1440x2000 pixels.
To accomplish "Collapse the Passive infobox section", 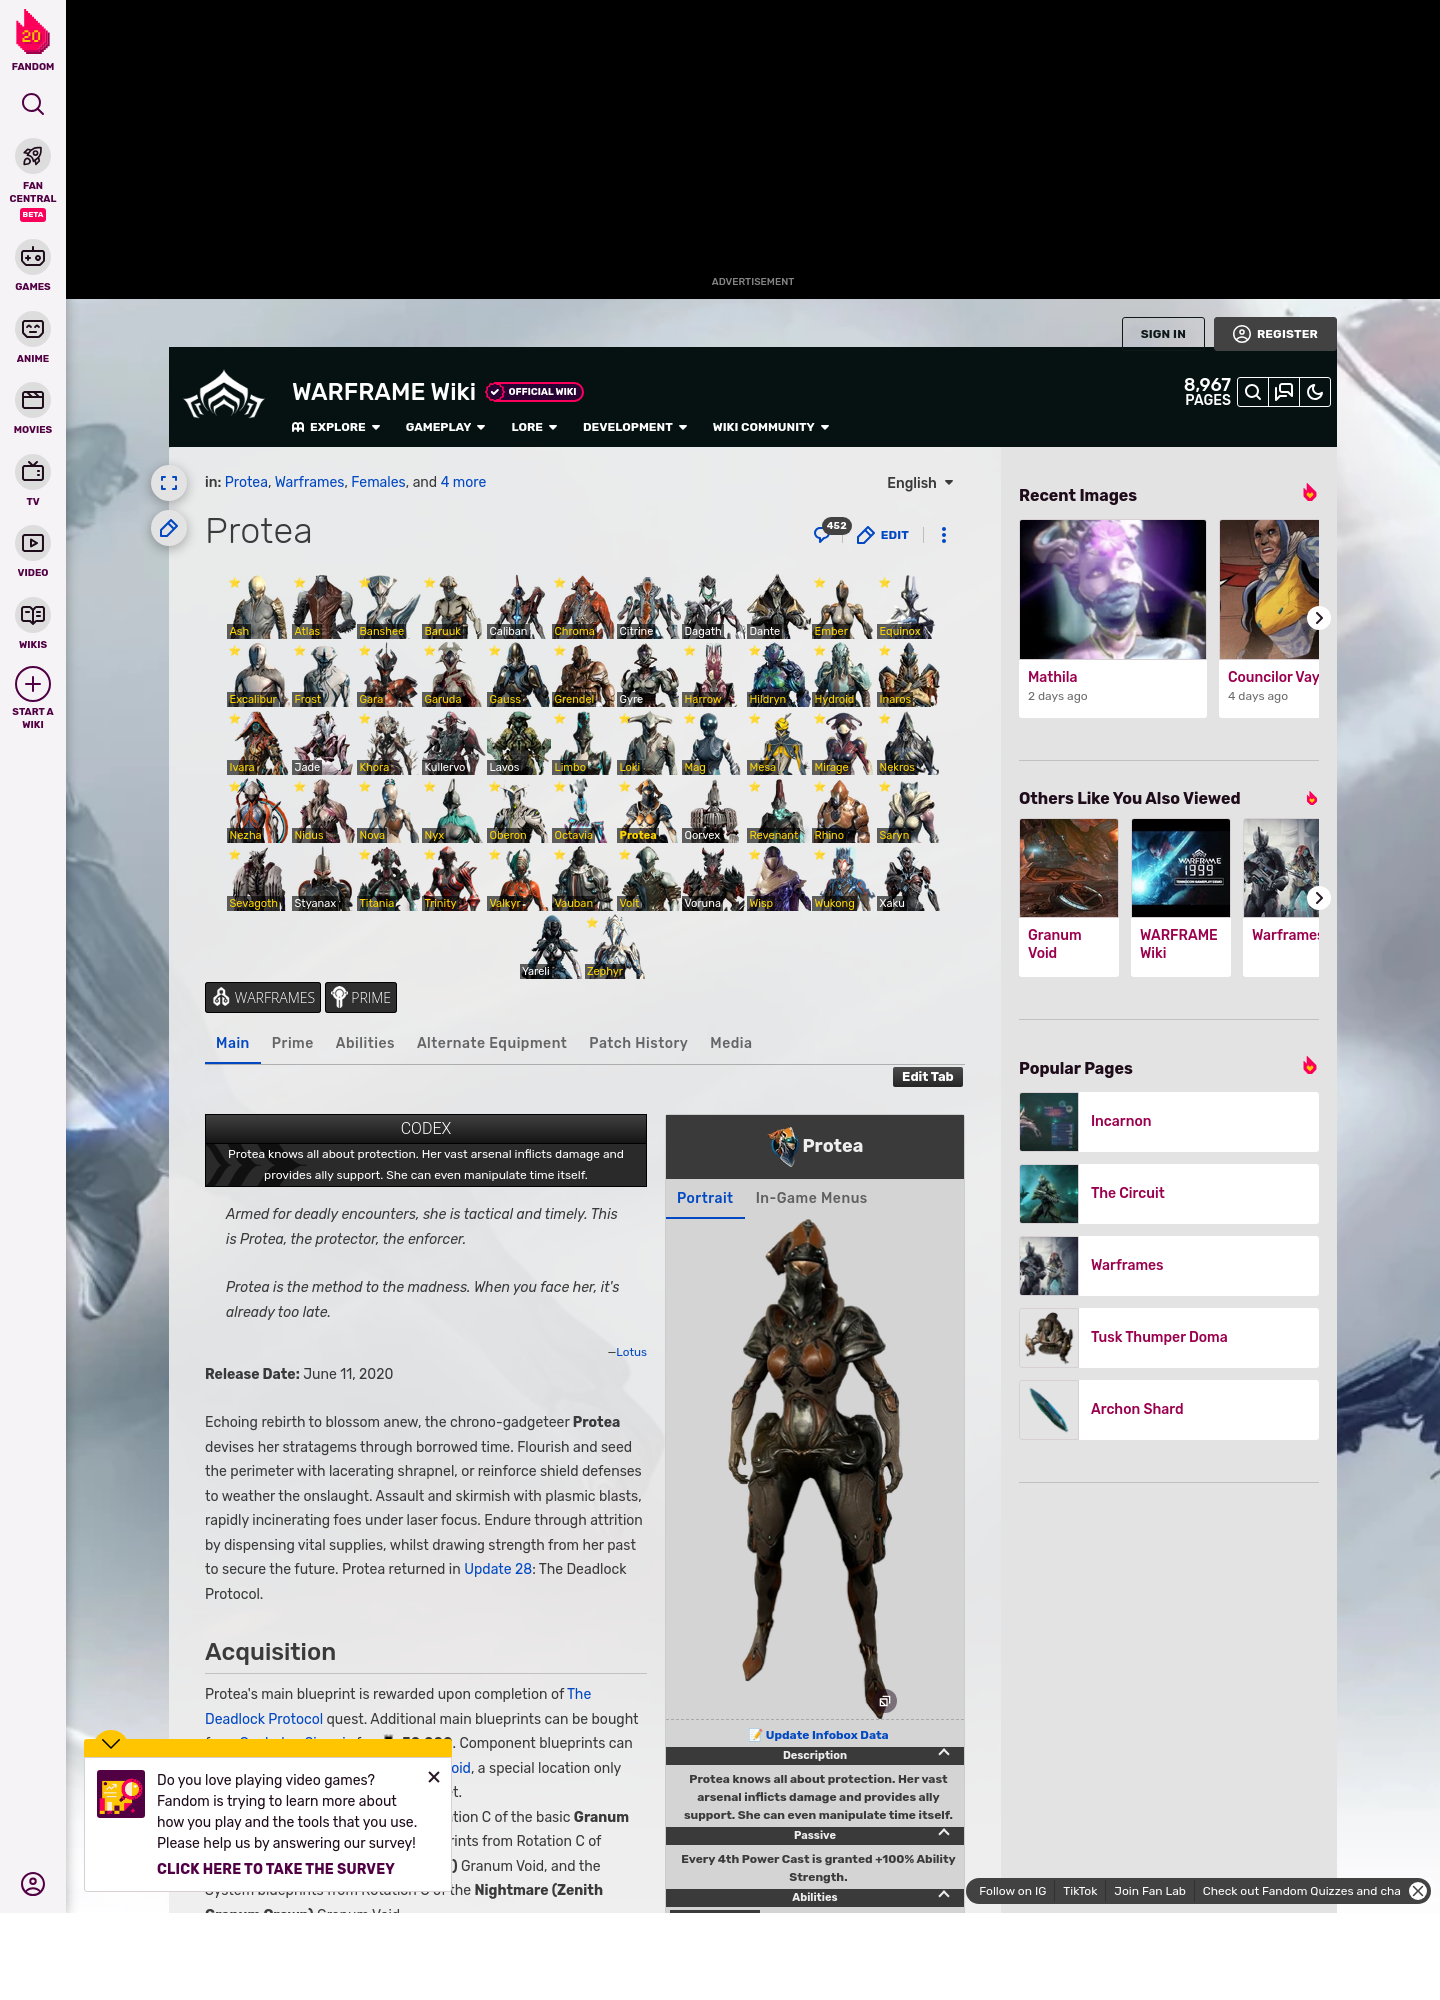I will 943,1833.
